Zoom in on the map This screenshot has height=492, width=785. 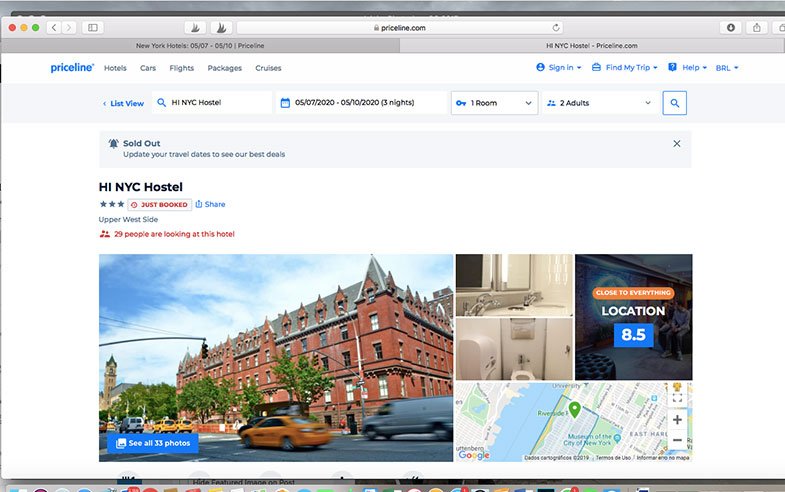click(x=677, y=420)
